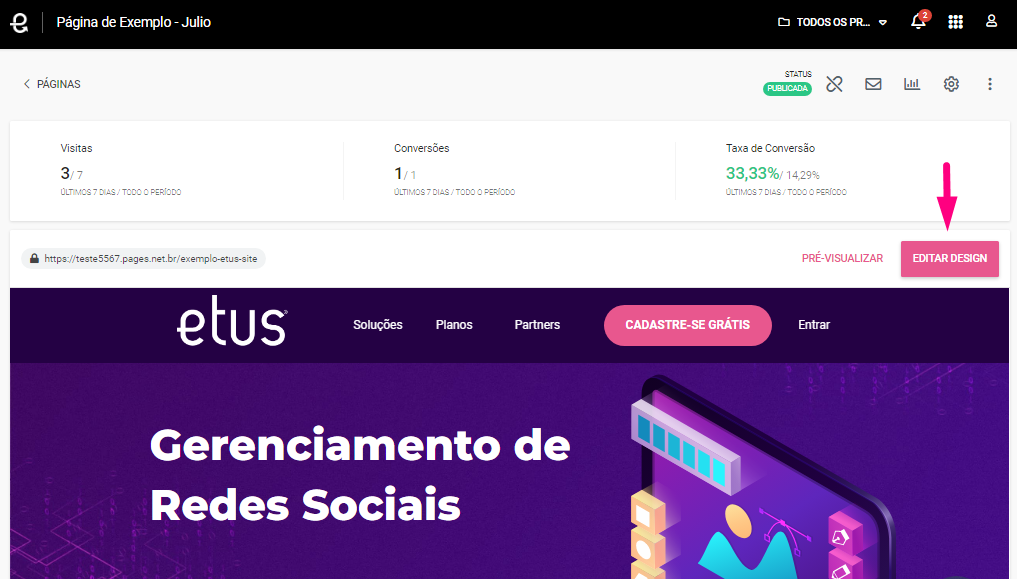This screenshot has height=579, width=1017.
Task: Open the three-dot more options menu
Action: tap(990, 84)
